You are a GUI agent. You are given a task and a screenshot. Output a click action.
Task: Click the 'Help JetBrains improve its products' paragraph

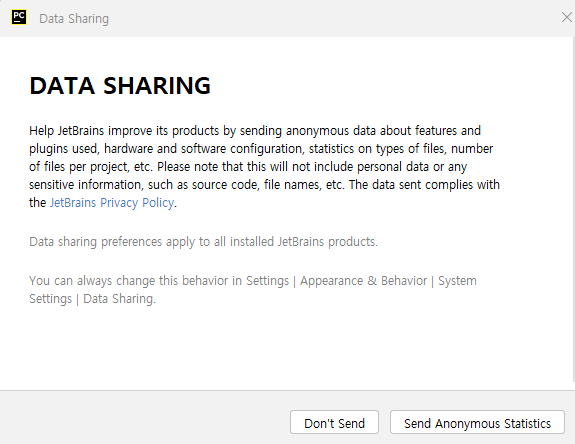click(x=264, y=166)
